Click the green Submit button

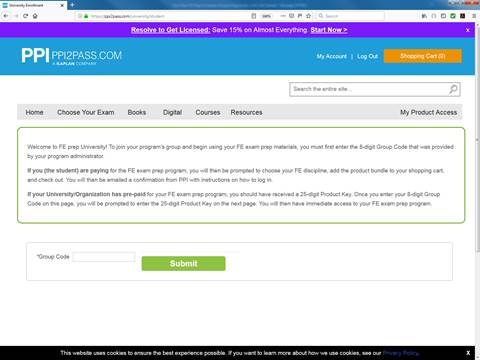click(183, 263)
